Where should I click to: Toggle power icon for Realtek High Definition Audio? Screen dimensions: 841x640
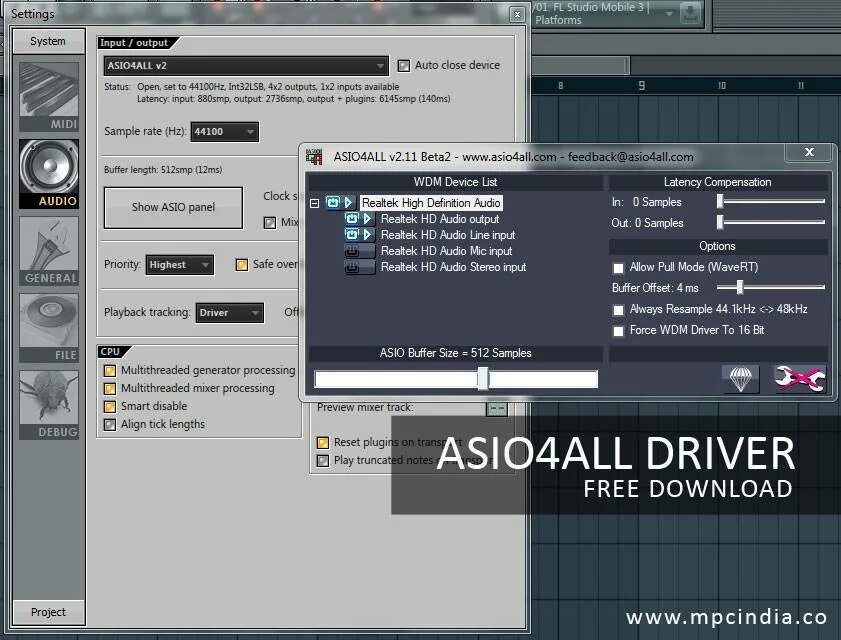click(333, 202)
